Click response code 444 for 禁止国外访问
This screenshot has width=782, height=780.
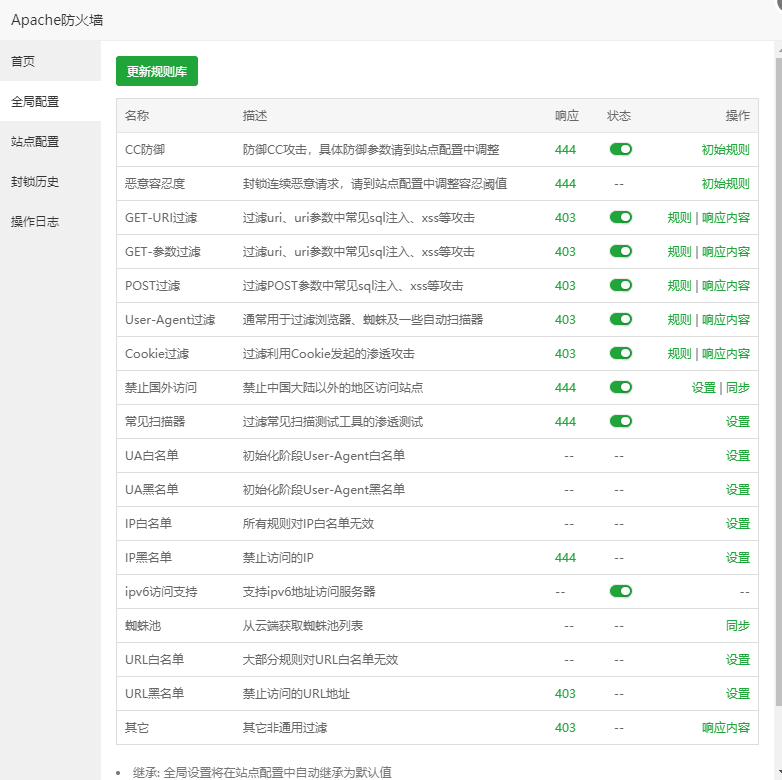tap(565, 388)
